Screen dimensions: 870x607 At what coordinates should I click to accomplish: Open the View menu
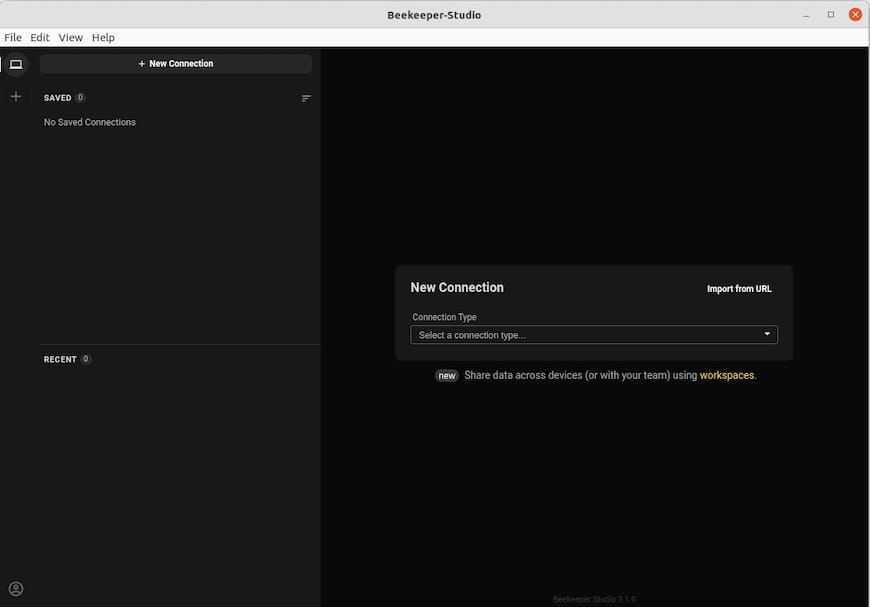[70, 37]
